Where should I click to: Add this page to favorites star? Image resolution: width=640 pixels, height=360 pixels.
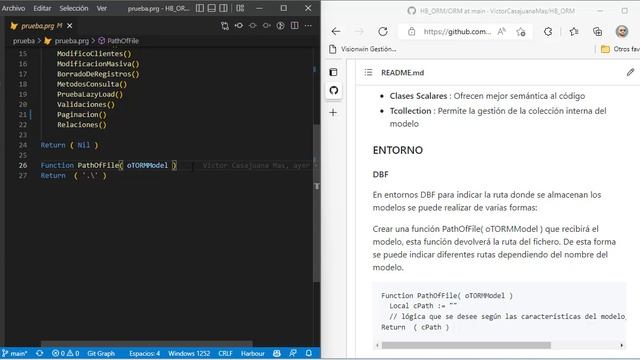[x=521, y=31]
